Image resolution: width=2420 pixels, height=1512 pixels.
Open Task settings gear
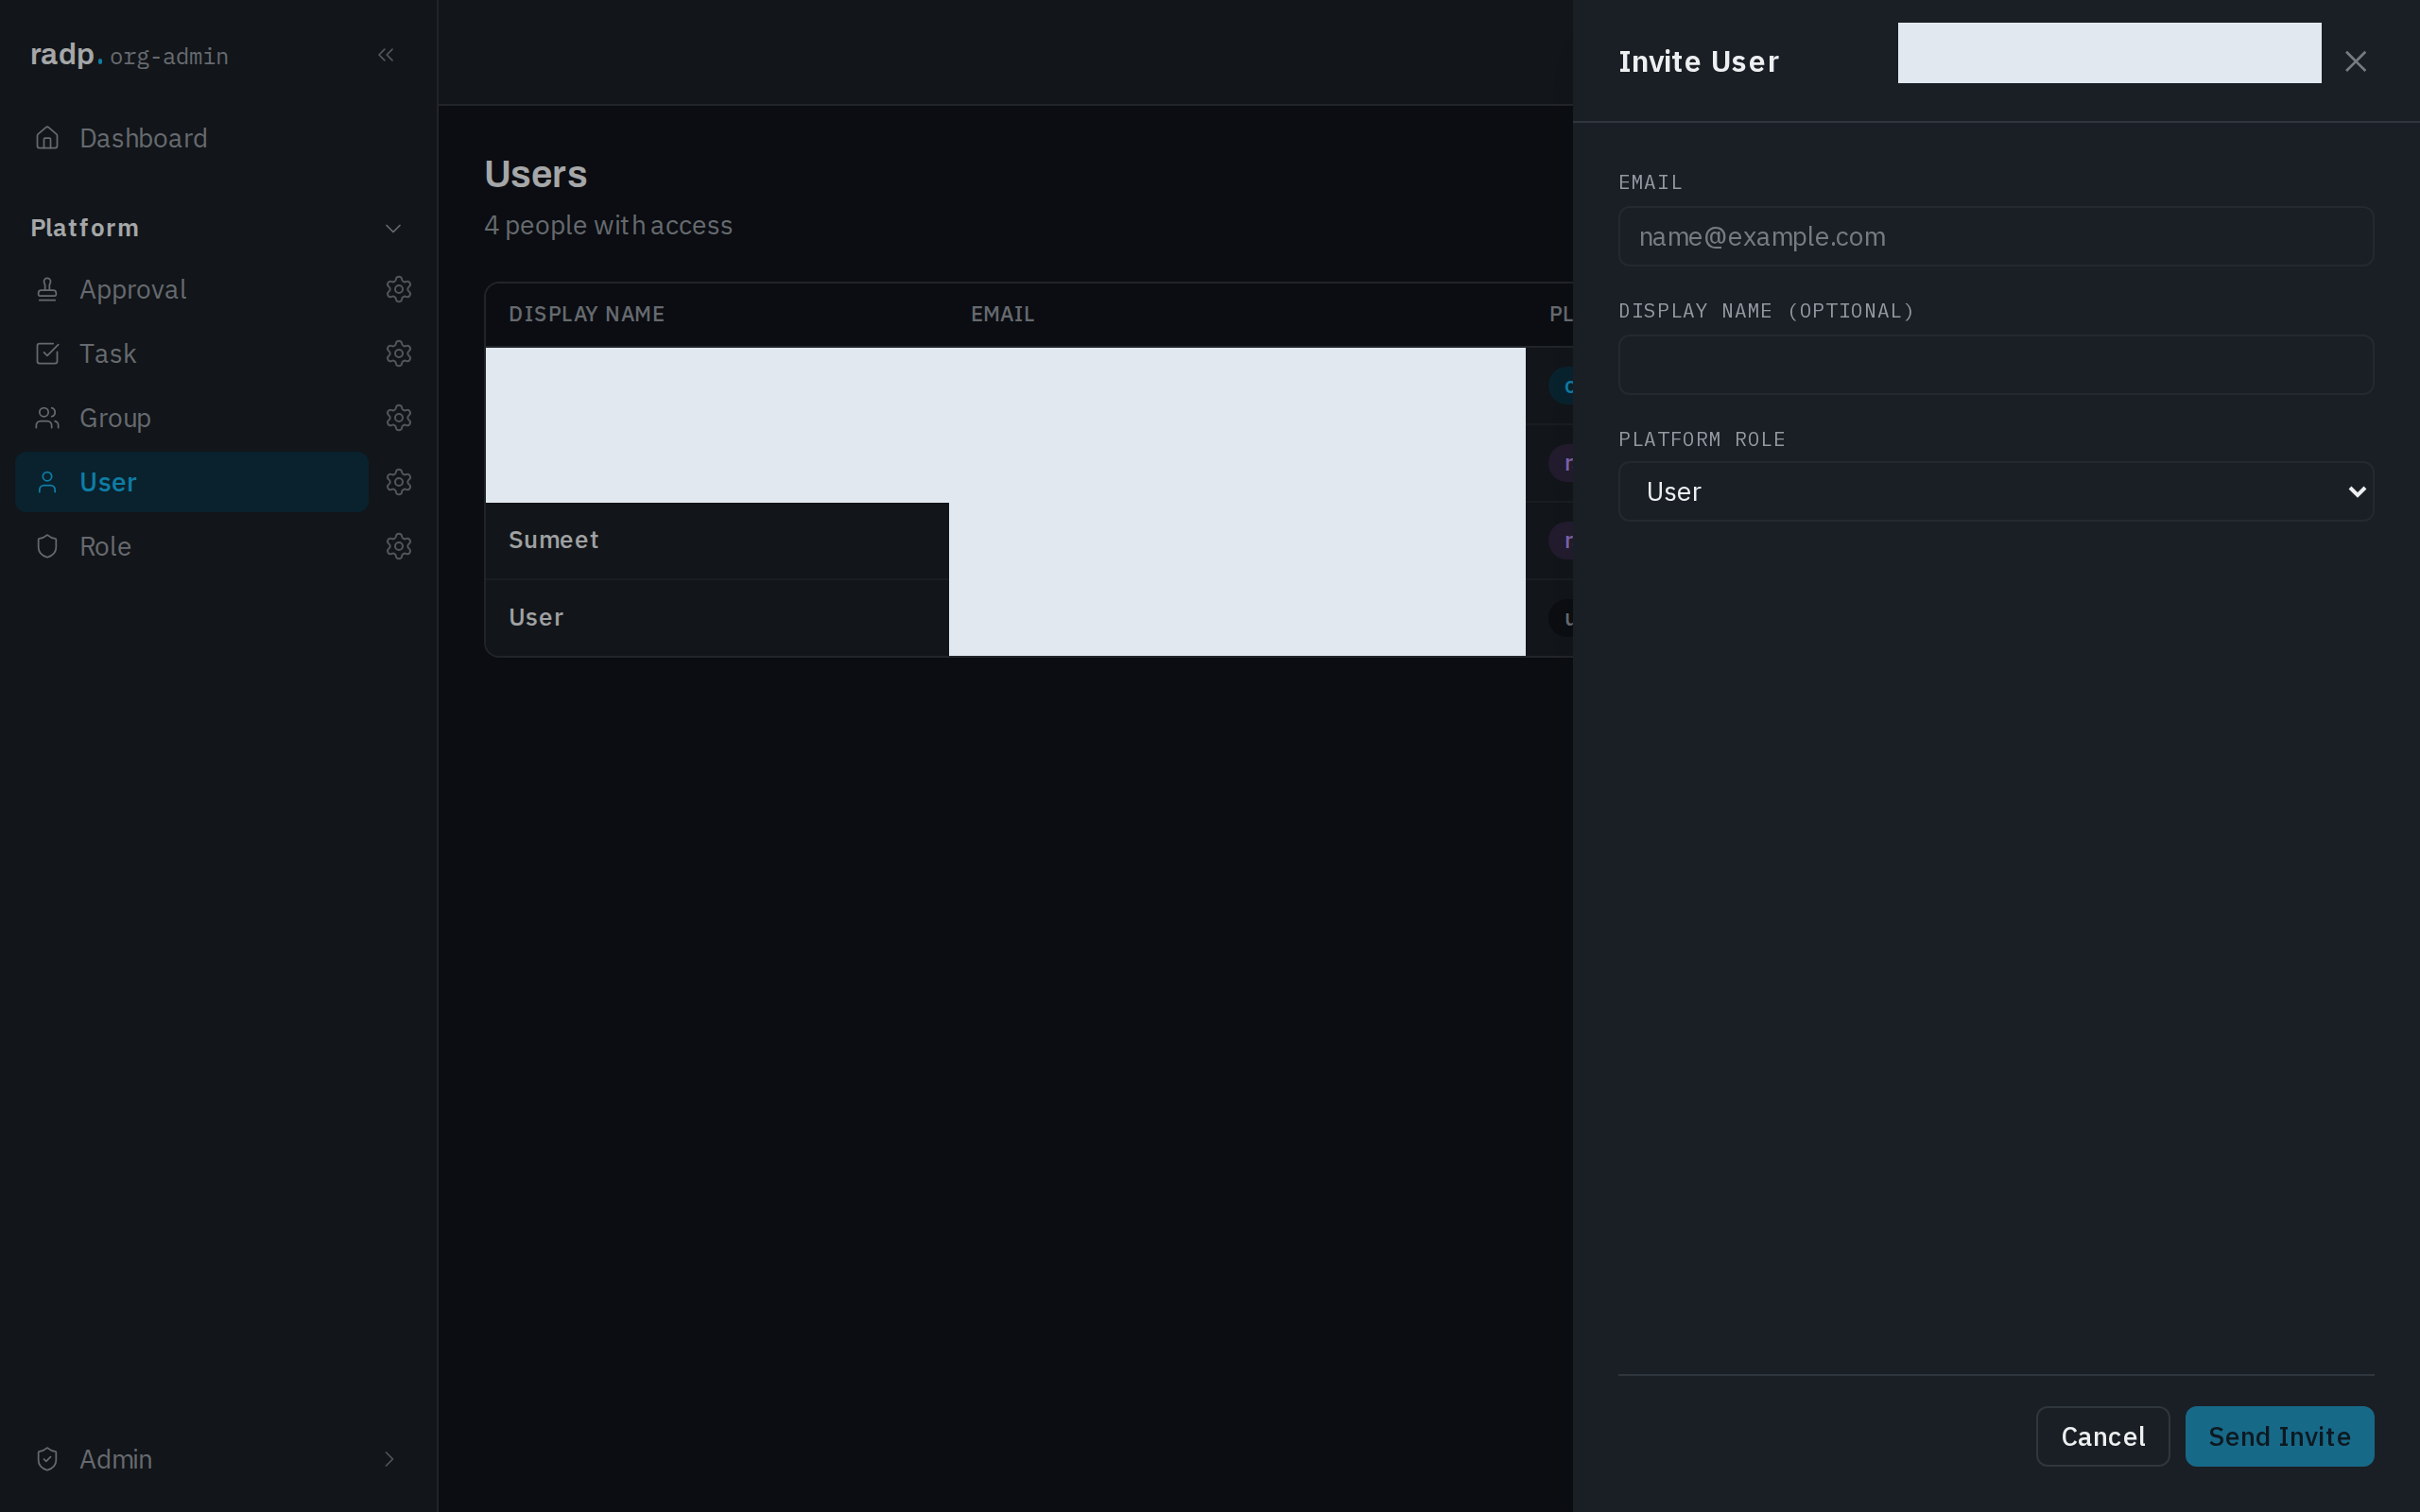click(x=399, y=354)
